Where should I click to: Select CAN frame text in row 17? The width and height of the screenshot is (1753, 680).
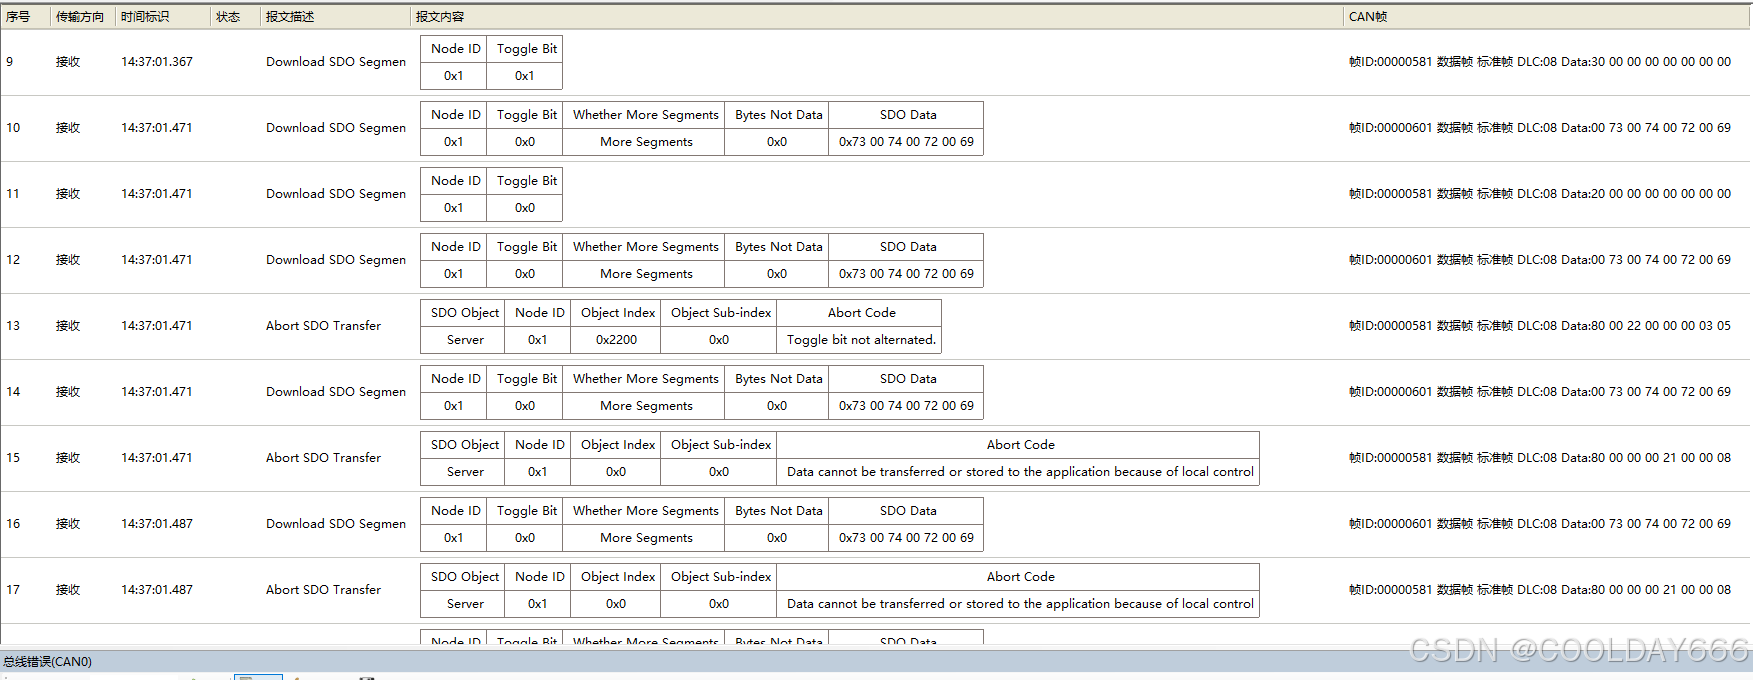pos(1540,590)
